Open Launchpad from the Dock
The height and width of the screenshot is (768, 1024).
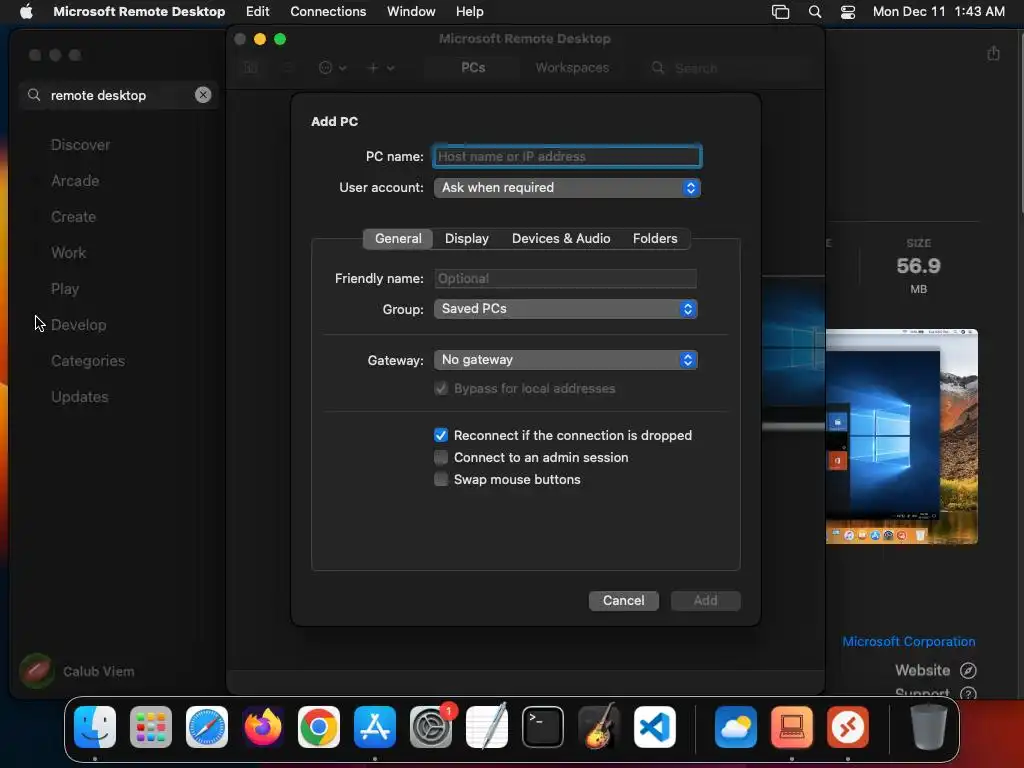(151, 727)
